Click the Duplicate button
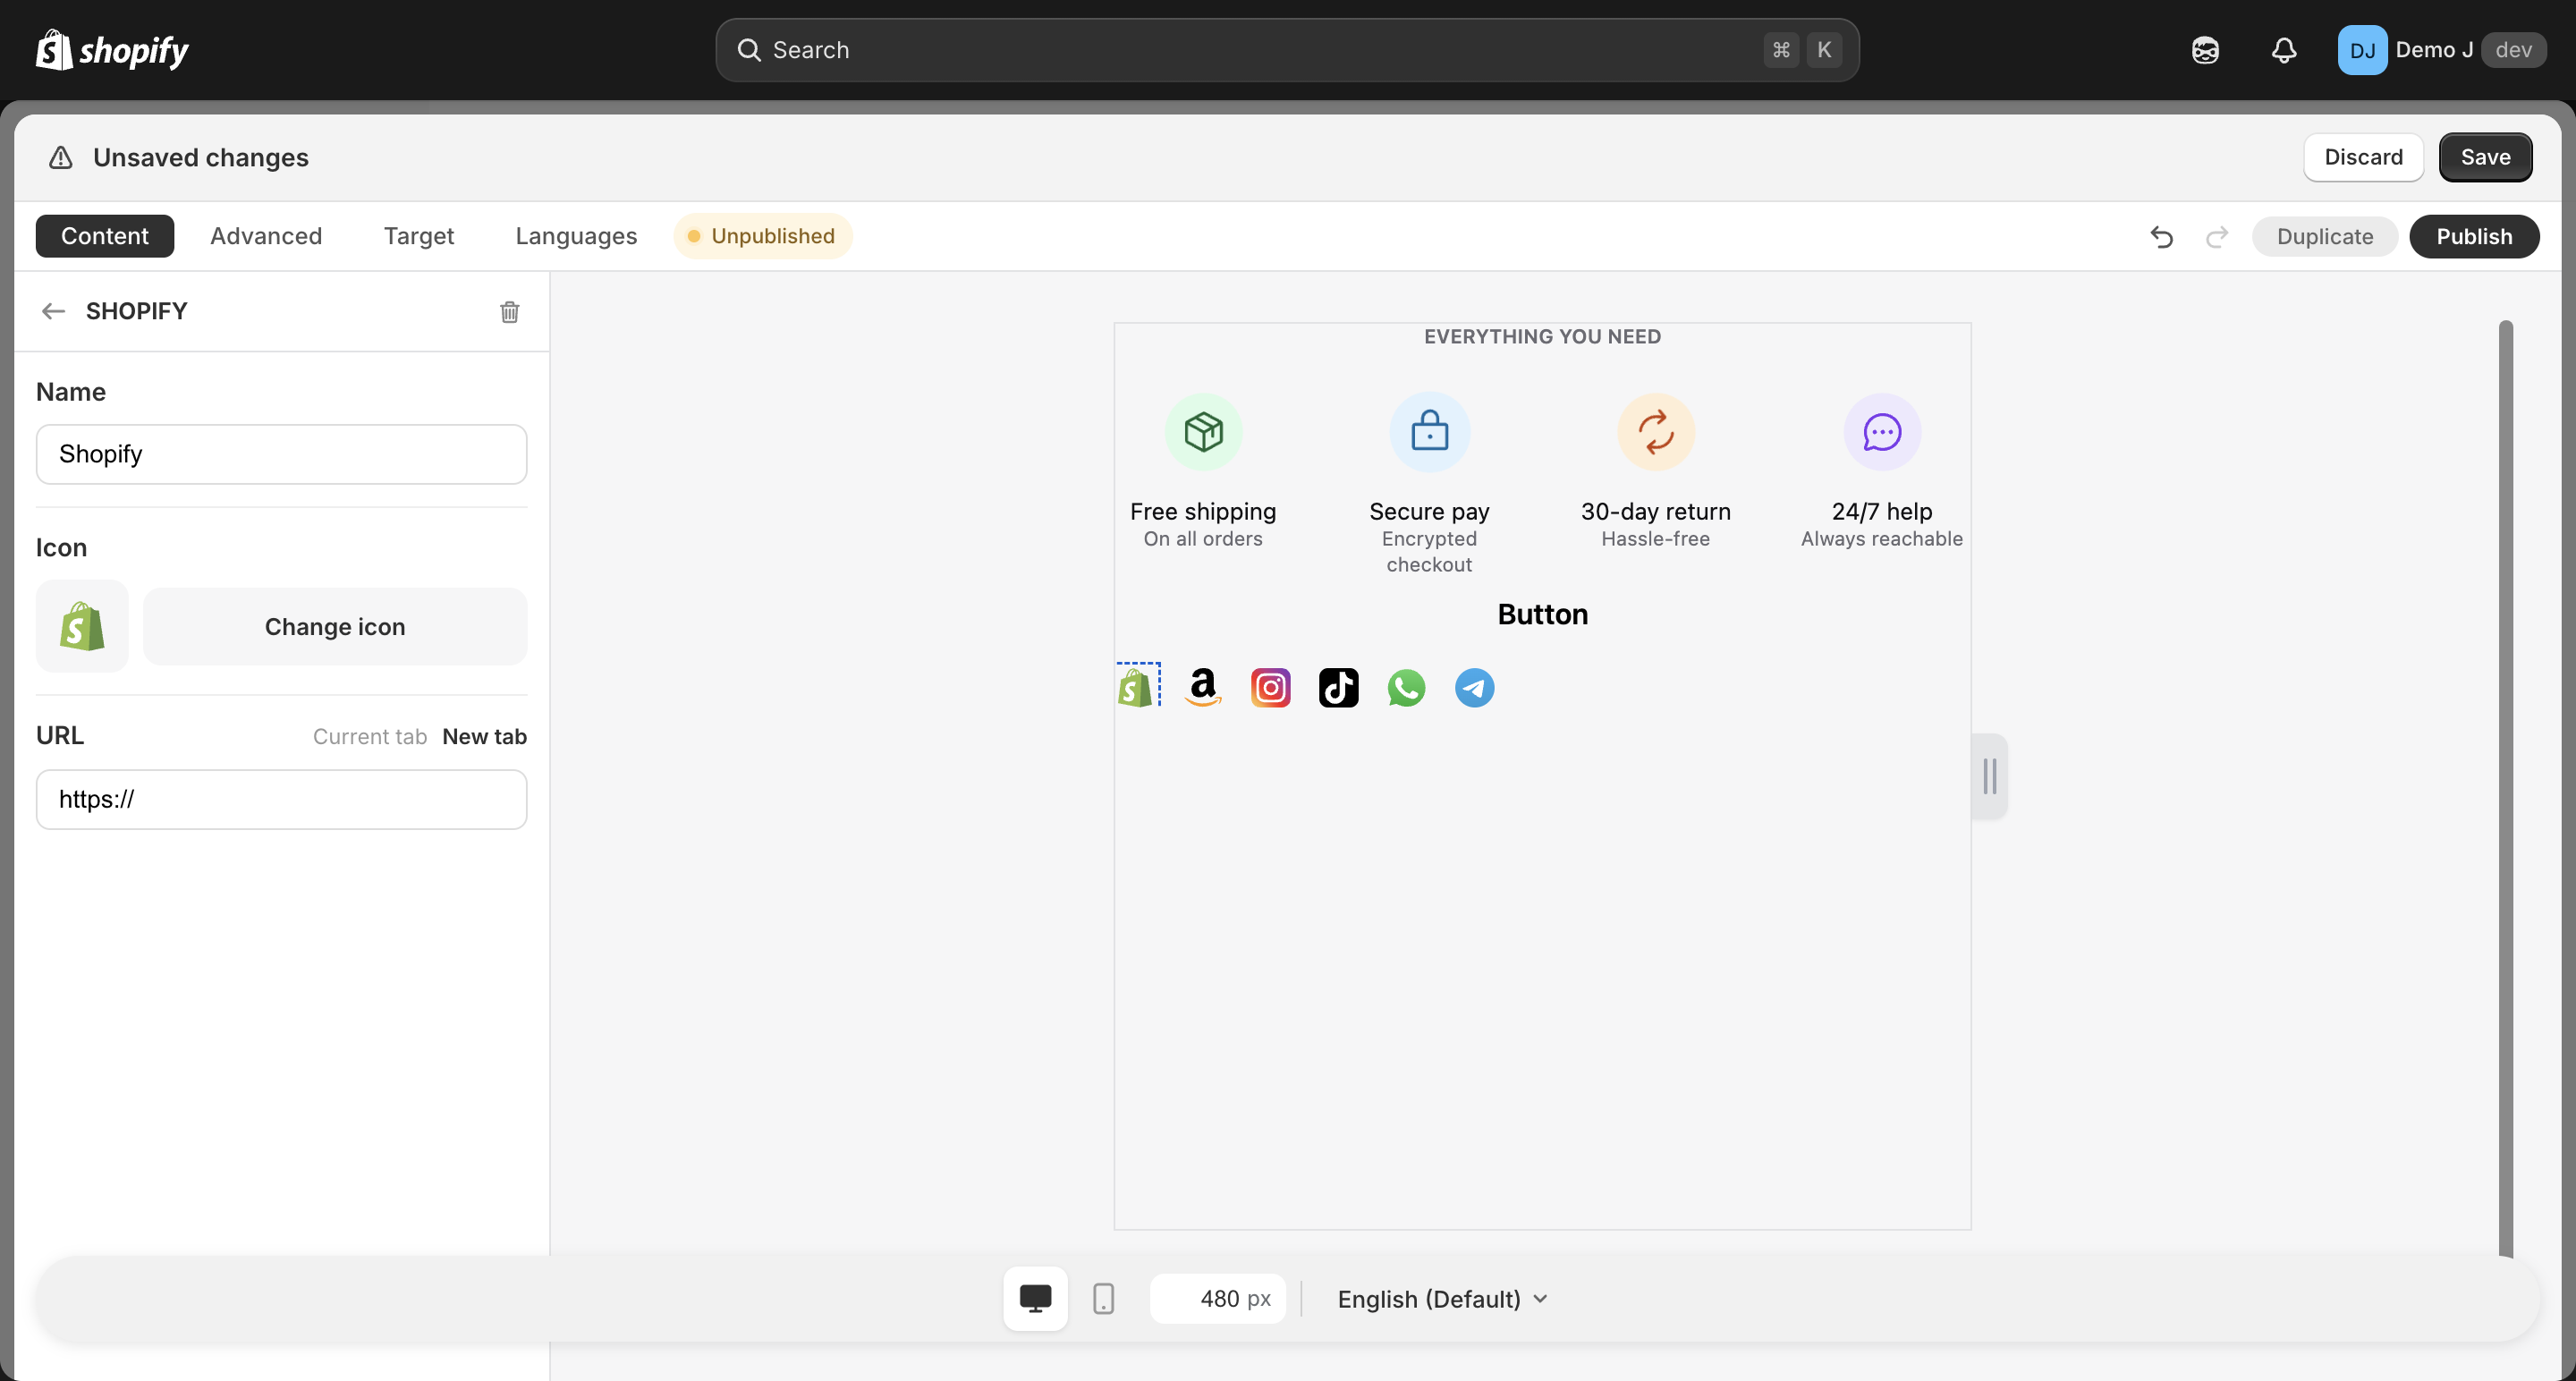Viewport: 2576px width, 1381px height. pyautogui.click(x=2324, y=237)
